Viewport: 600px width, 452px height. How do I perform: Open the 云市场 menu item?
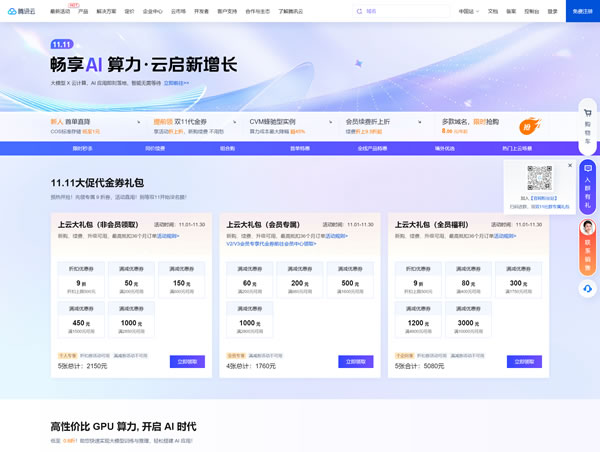click(x=178, y=11)
